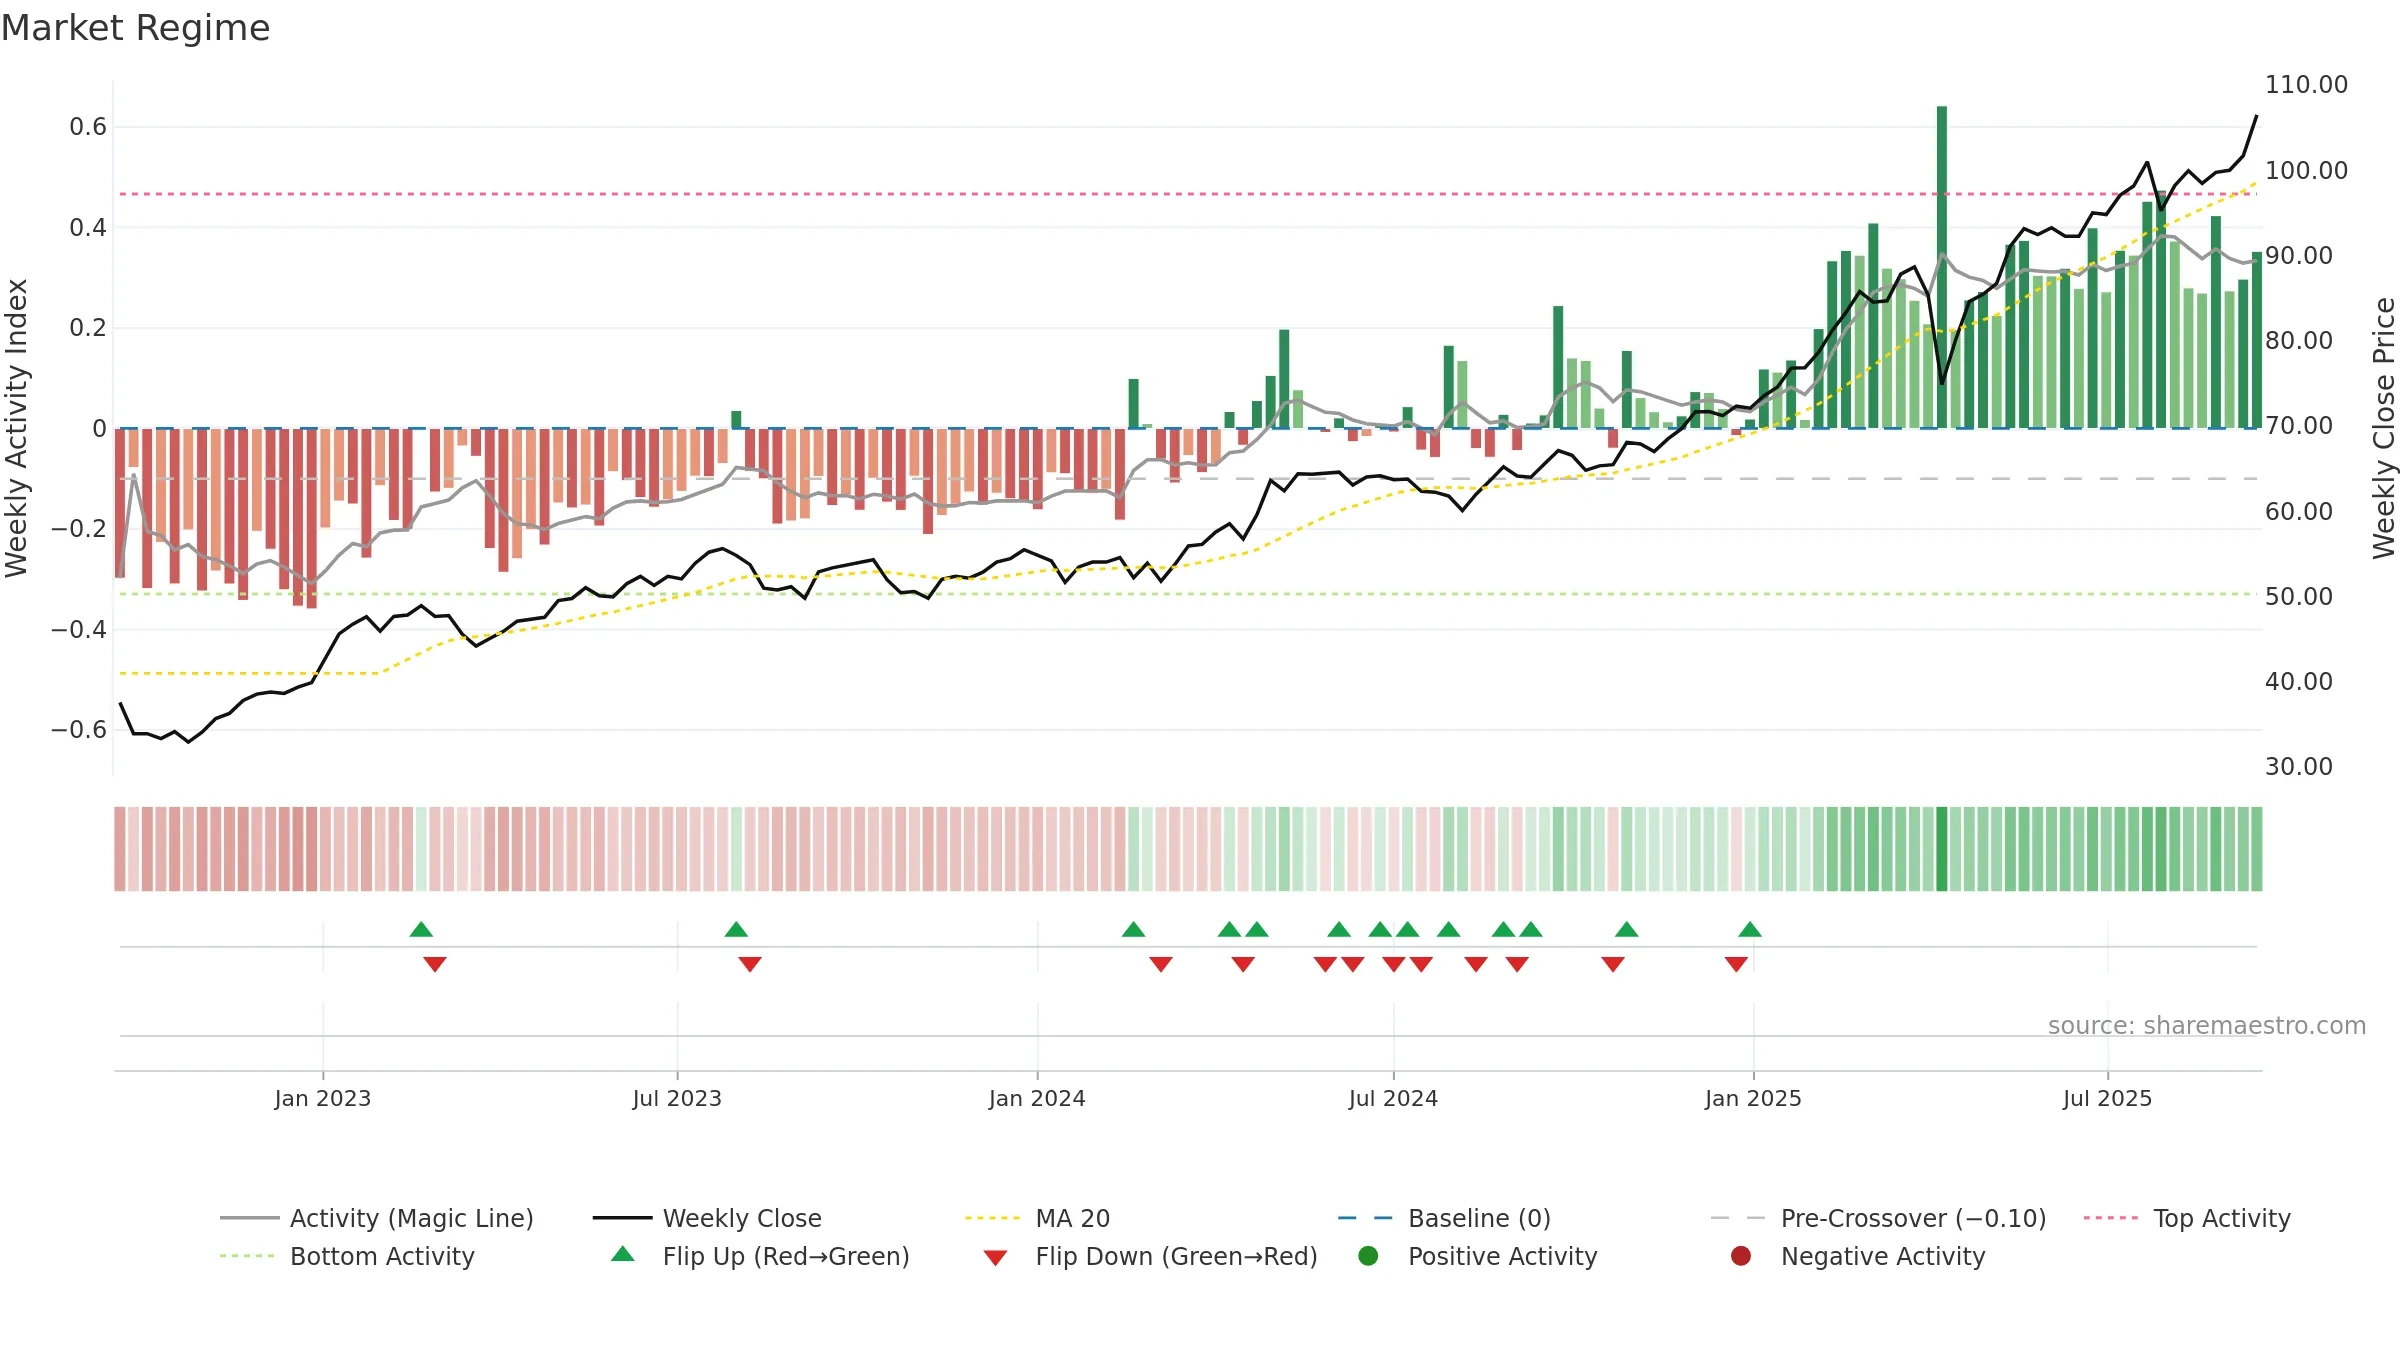Toggle the Activity (Magic Line) legend entry

coord(377,1218)
